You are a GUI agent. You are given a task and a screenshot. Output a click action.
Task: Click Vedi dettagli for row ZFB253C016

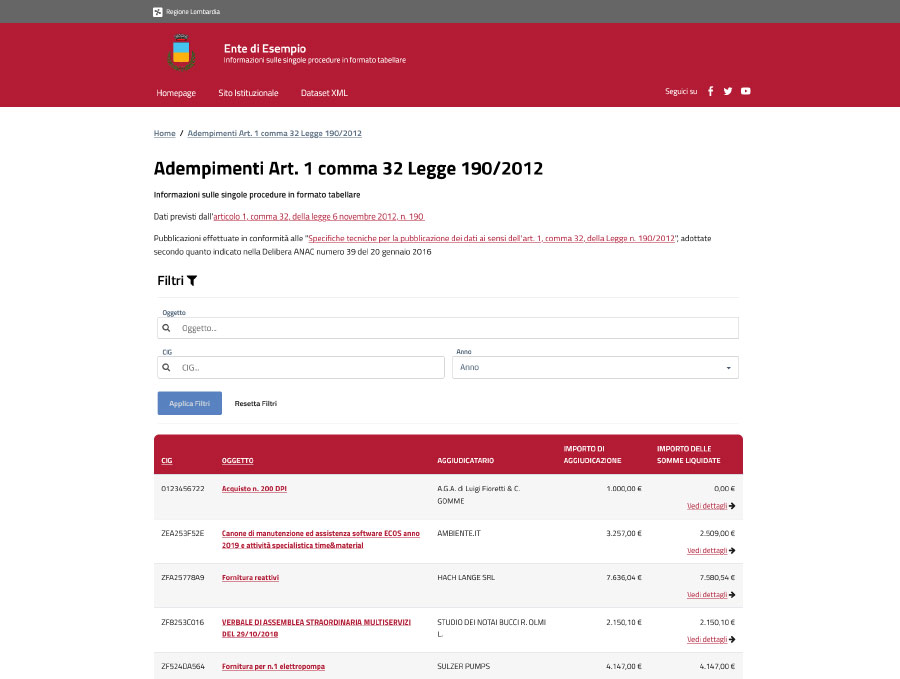[x=707, y=639]
